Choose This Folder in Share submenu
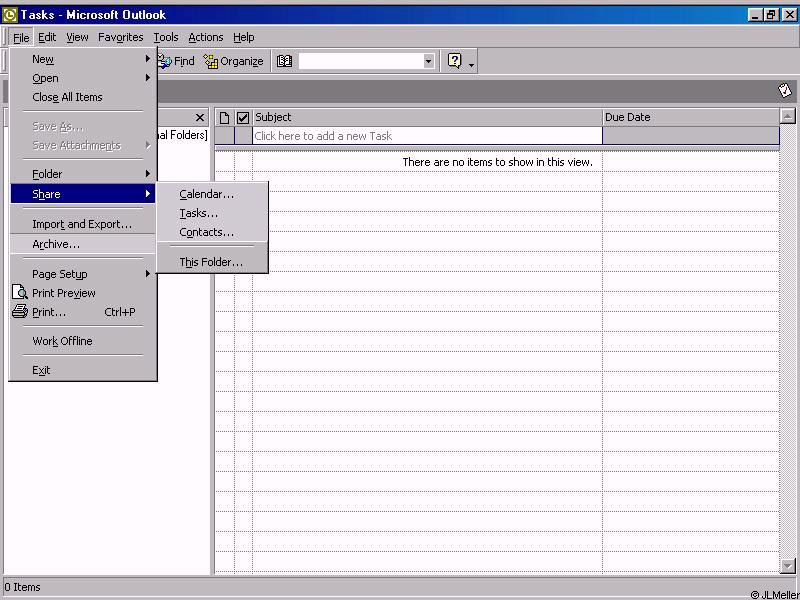This screenshot has width=800, height=600. point(211,262)
